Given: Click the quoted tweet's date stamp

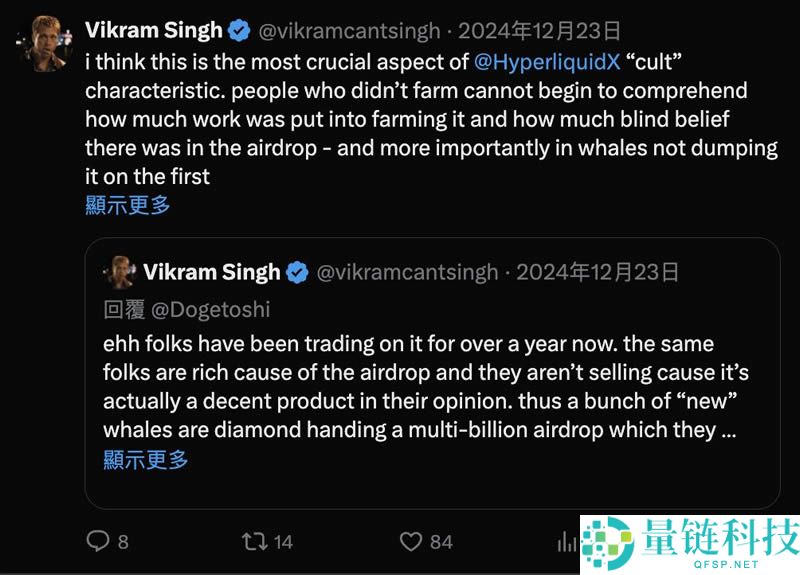Looking at the screenshot, I should (597, 272).
